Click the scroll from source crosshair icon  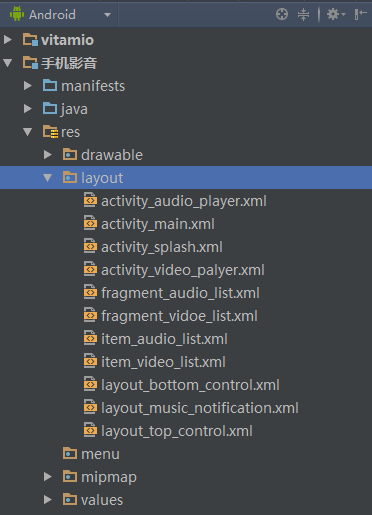tap(282, 14)
